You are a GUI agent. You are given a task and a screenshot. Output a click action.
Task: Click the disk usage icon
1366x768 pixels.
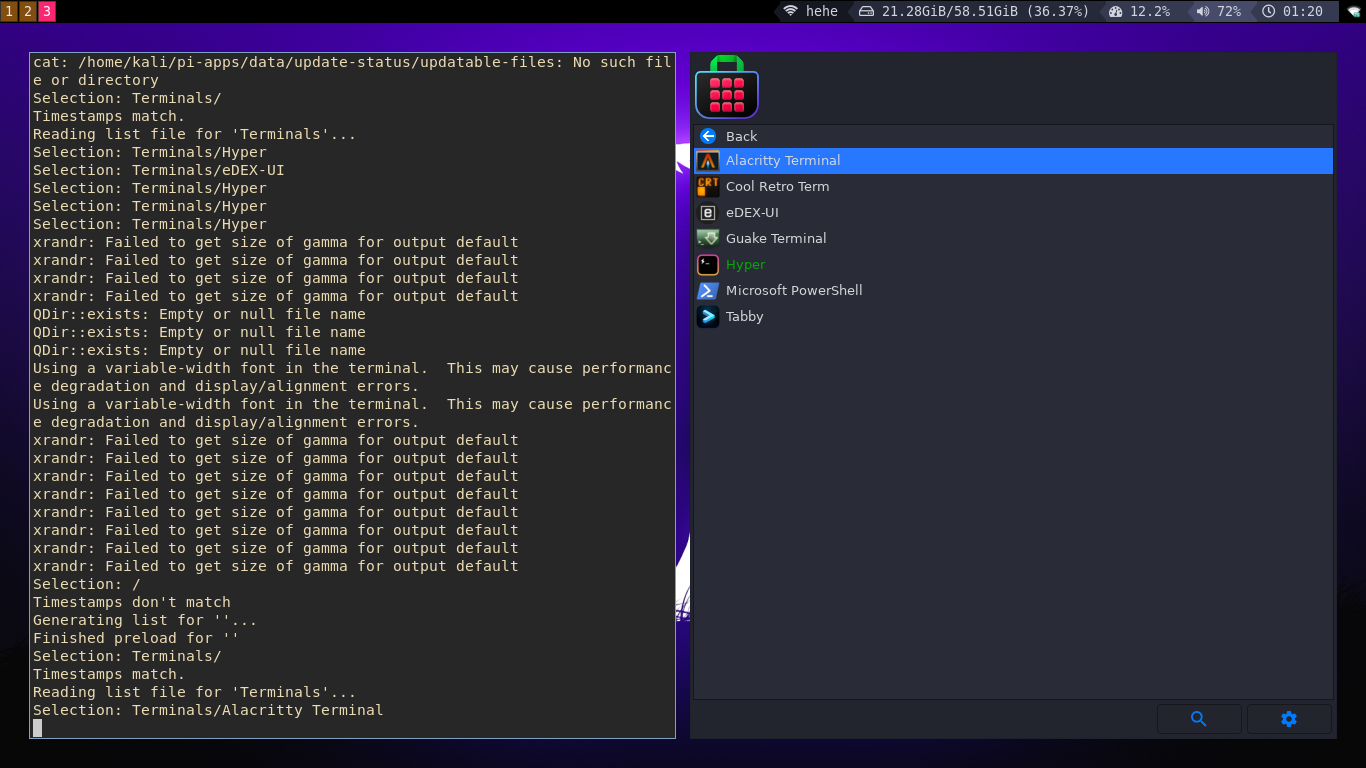coord(866,11)
